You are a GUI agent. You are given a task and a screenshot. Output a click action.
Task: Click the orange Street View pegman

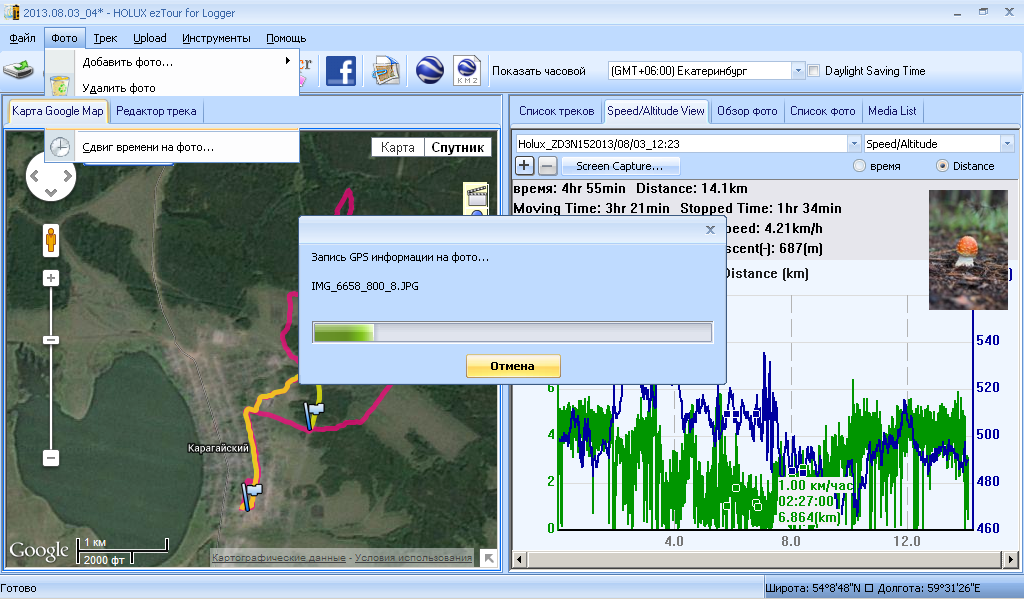(x=51, y=240)
